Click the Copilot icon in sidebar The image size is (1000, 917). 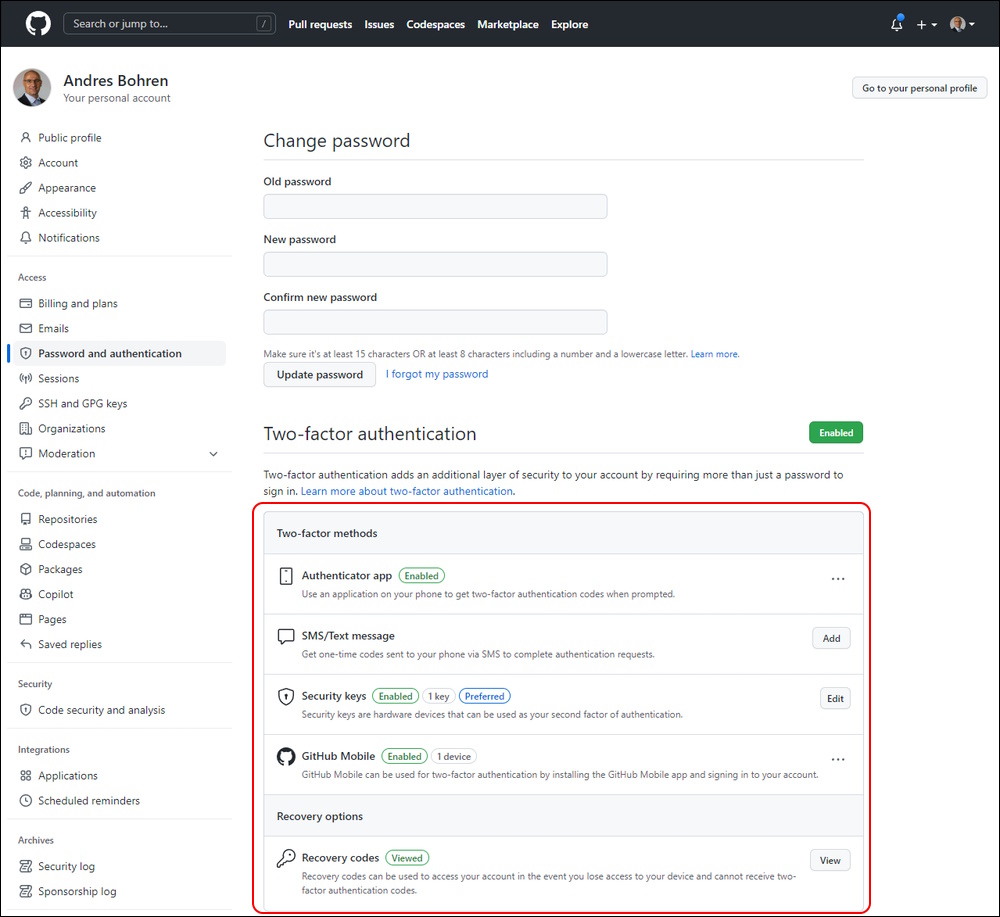point(26,594)
